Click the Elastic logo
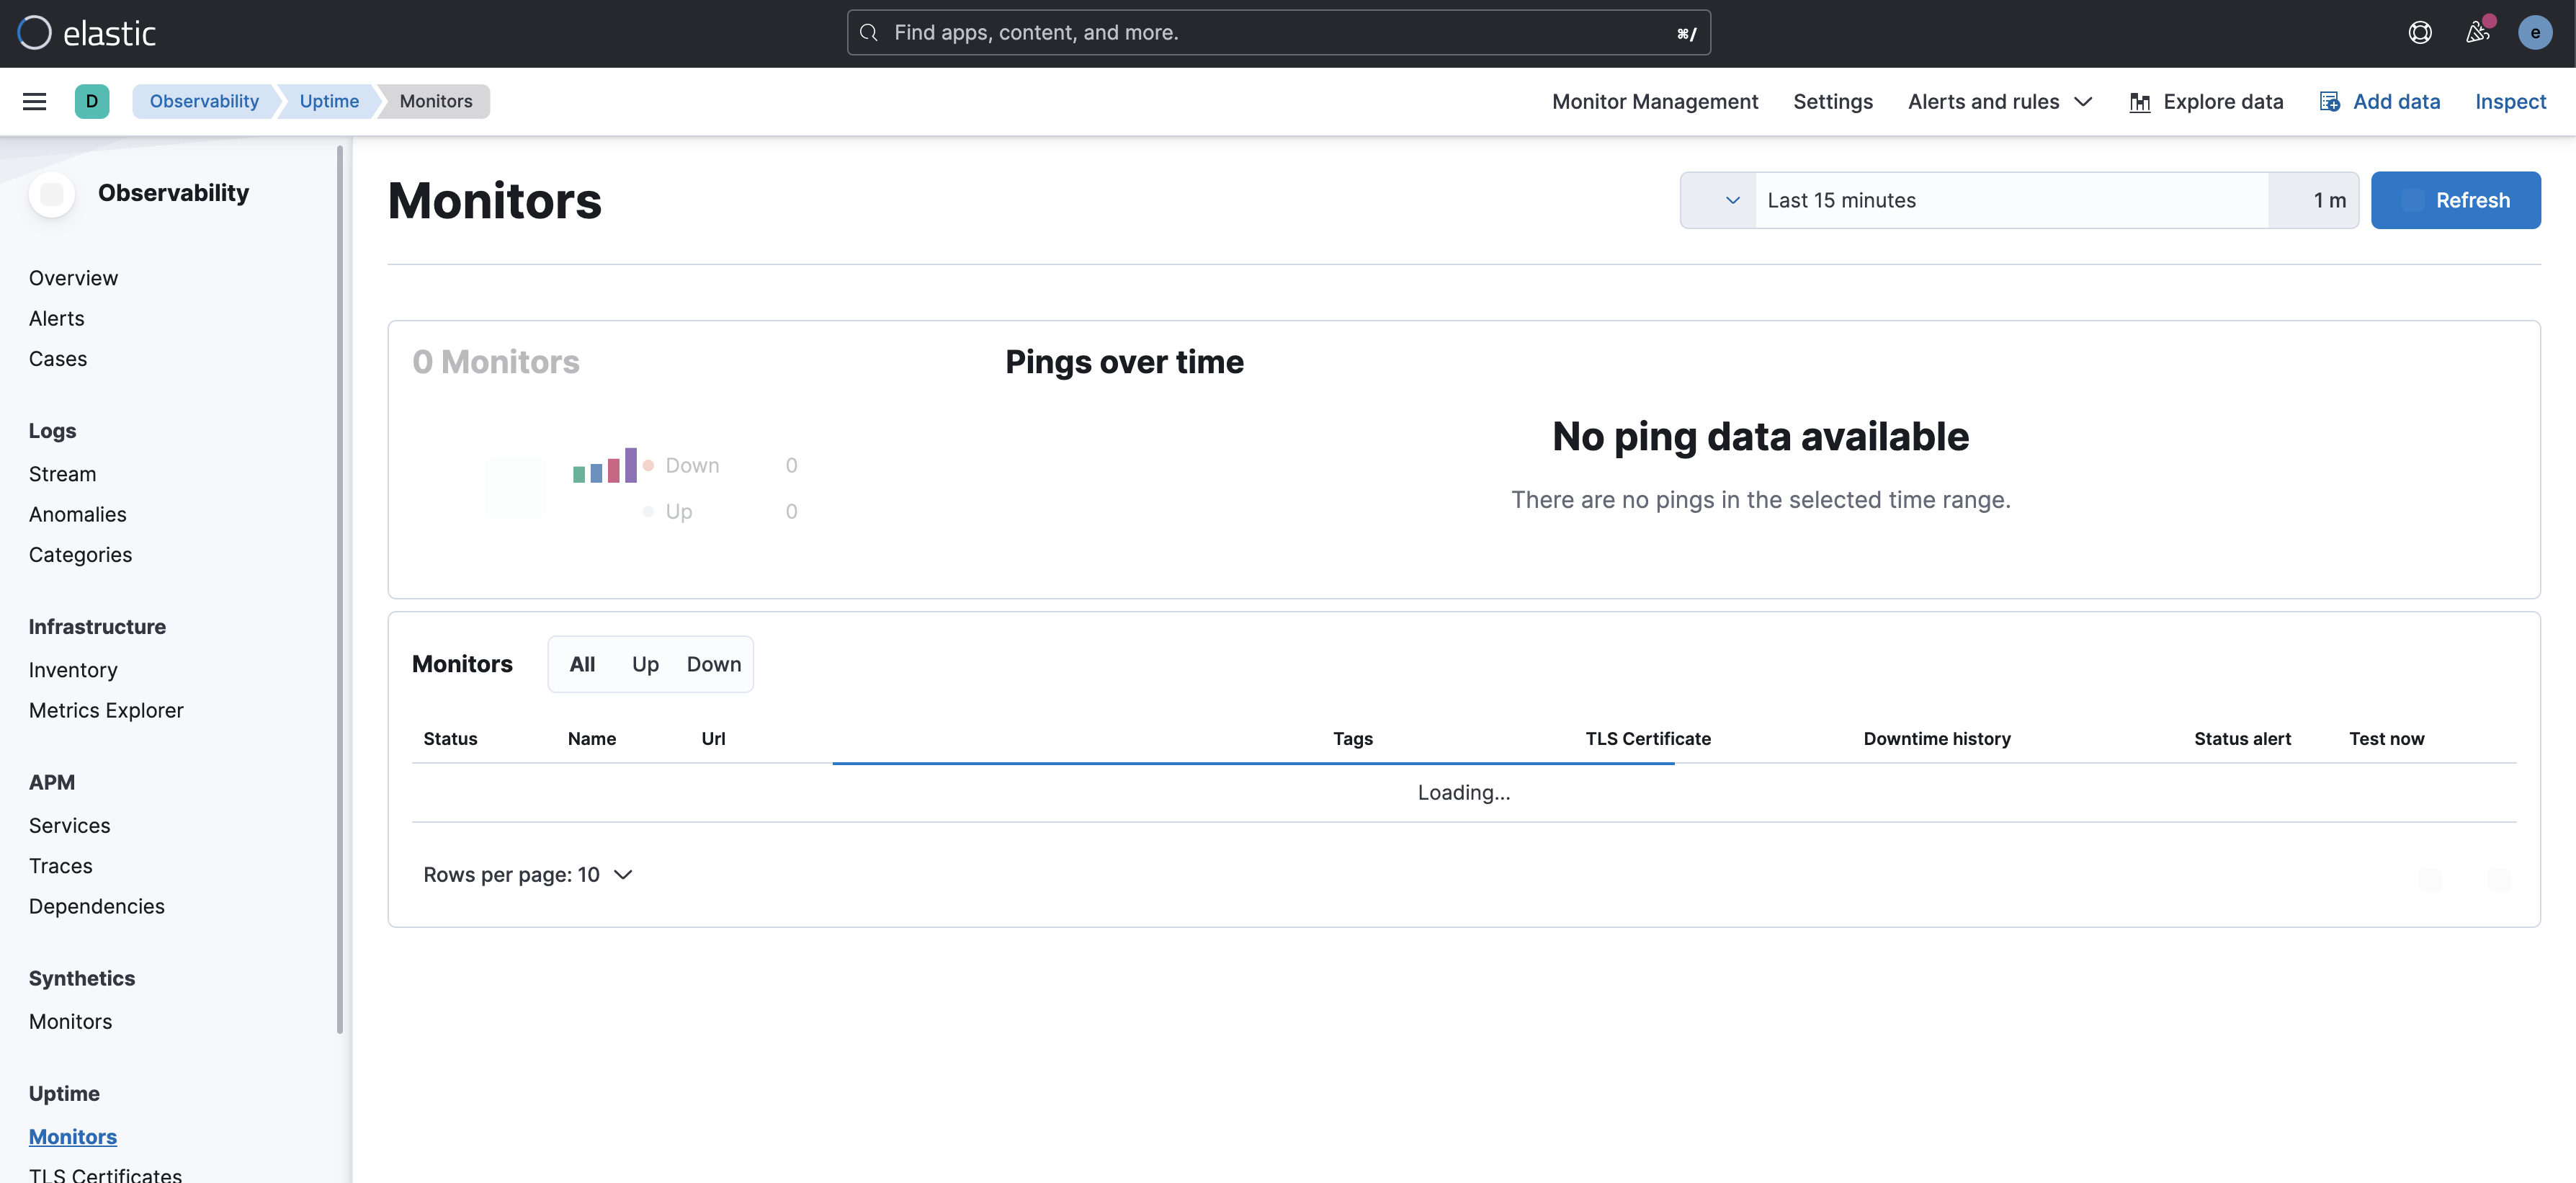This screenshot has height=1183, width=2576. tap(87, 33)
